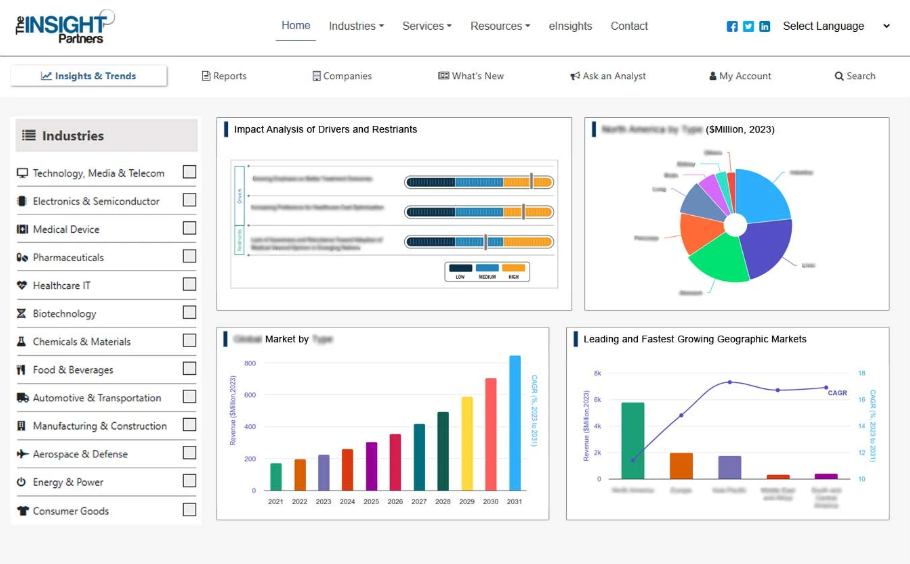Screen dimensions: 910x564
Task: Click the Automotive & Transportation truck icon
Action: (23, 398)
